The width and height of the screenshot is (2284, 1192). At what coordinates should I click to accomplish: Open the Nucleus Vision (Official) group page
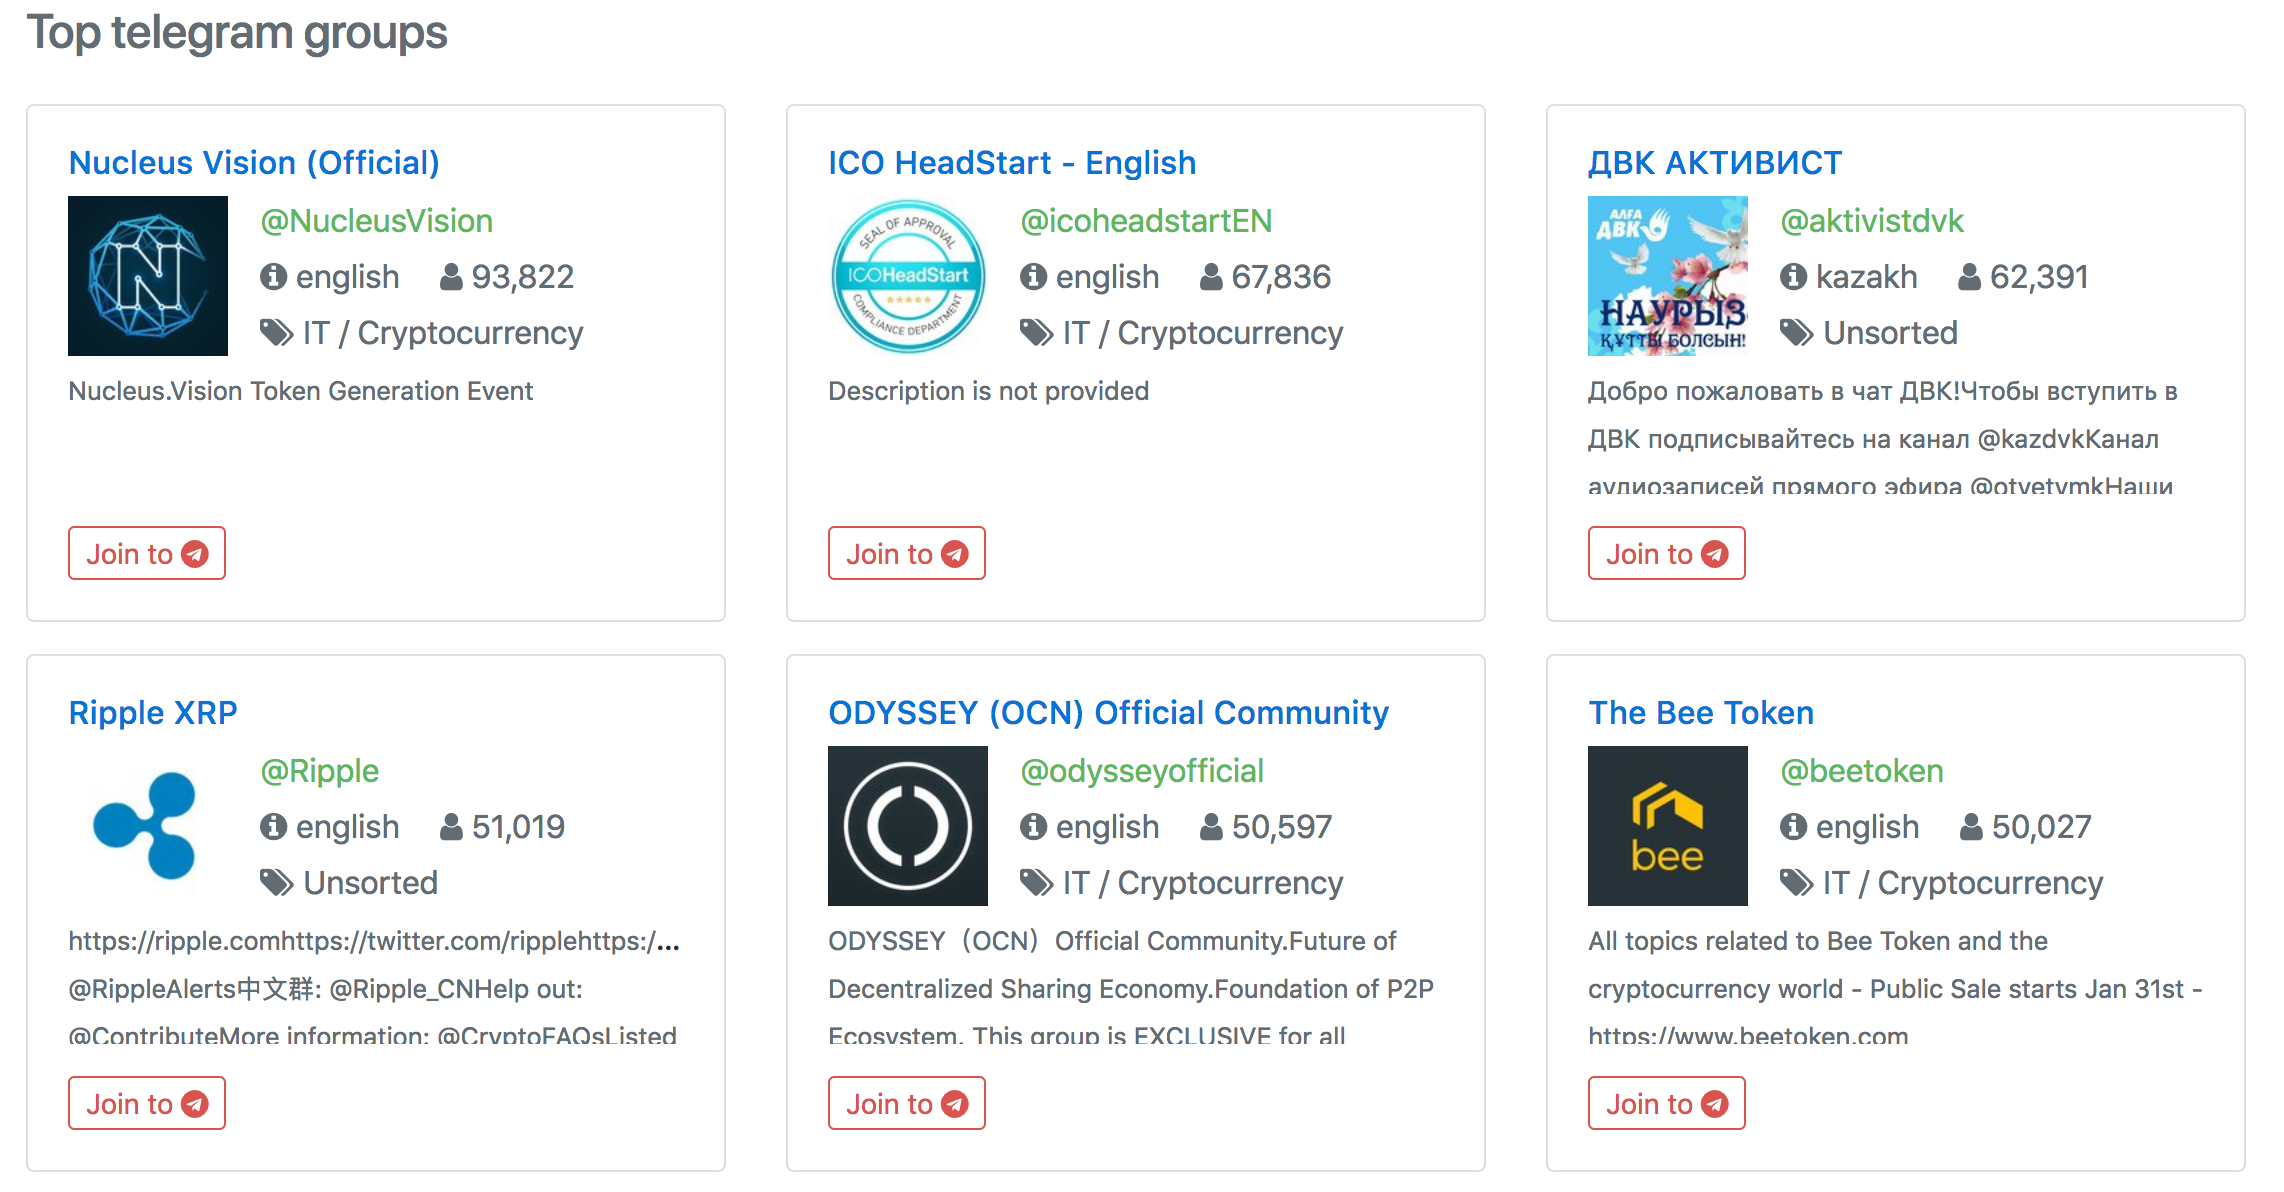tap(253, 162)
